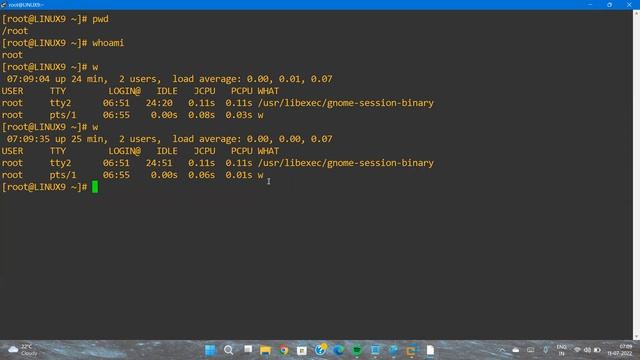Open volume speaker tray icon
Viewport: 640px width, 360px height.
coord(587,350)
